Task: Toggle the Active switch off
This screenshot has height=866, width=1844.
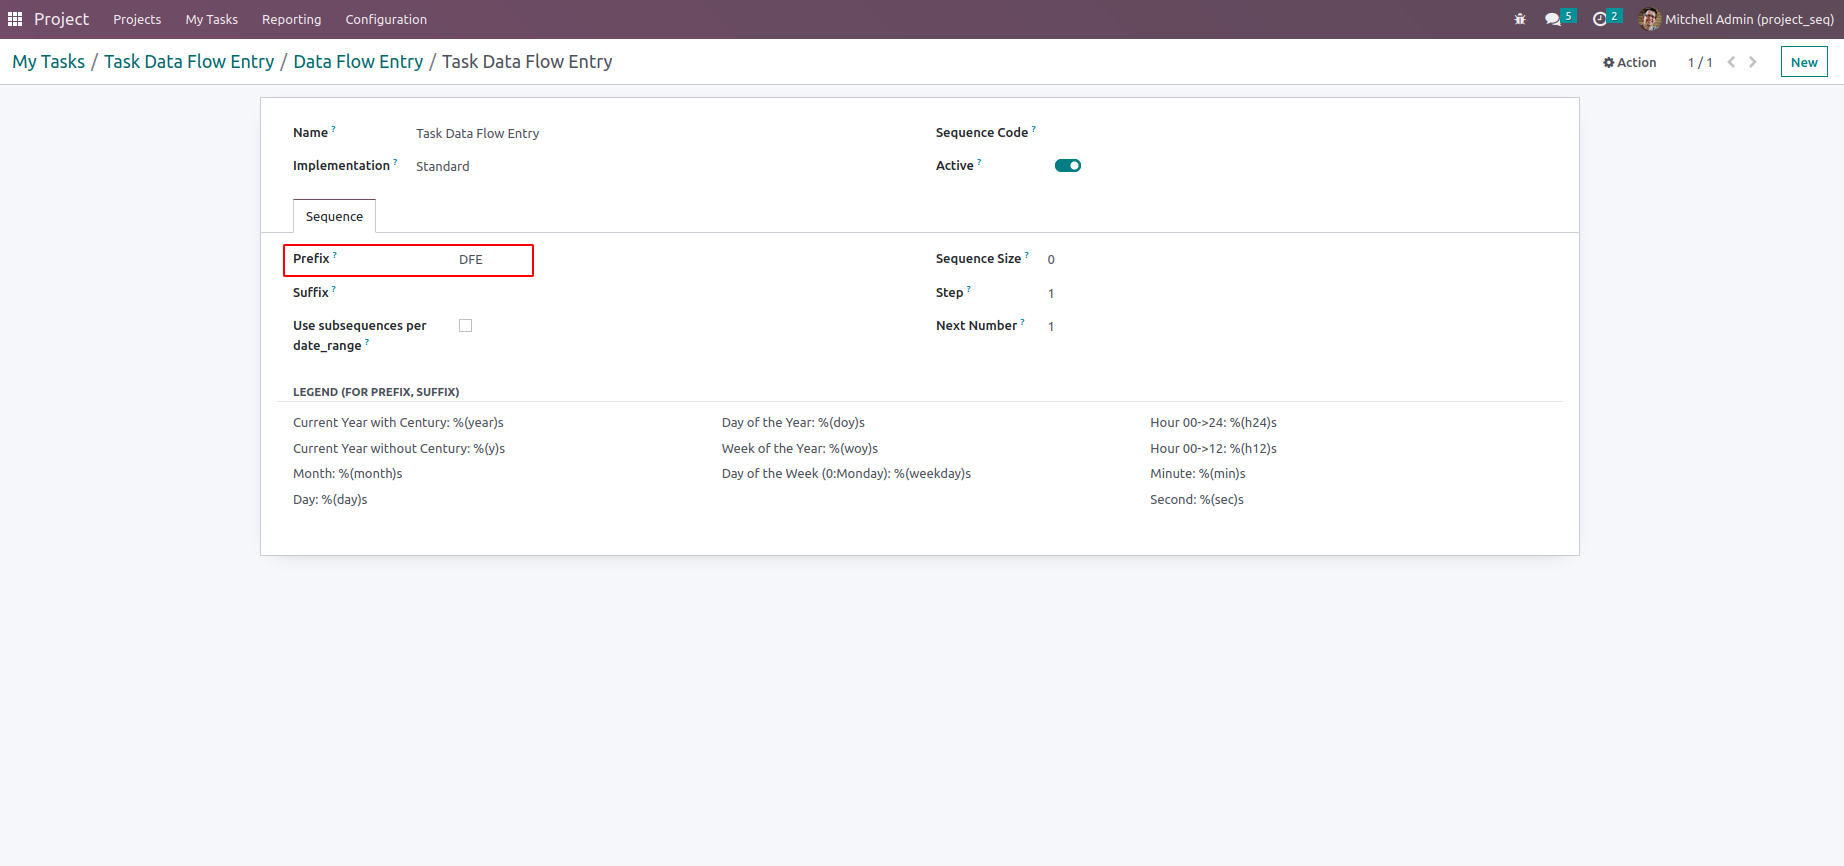Action: click(1068, 166)
